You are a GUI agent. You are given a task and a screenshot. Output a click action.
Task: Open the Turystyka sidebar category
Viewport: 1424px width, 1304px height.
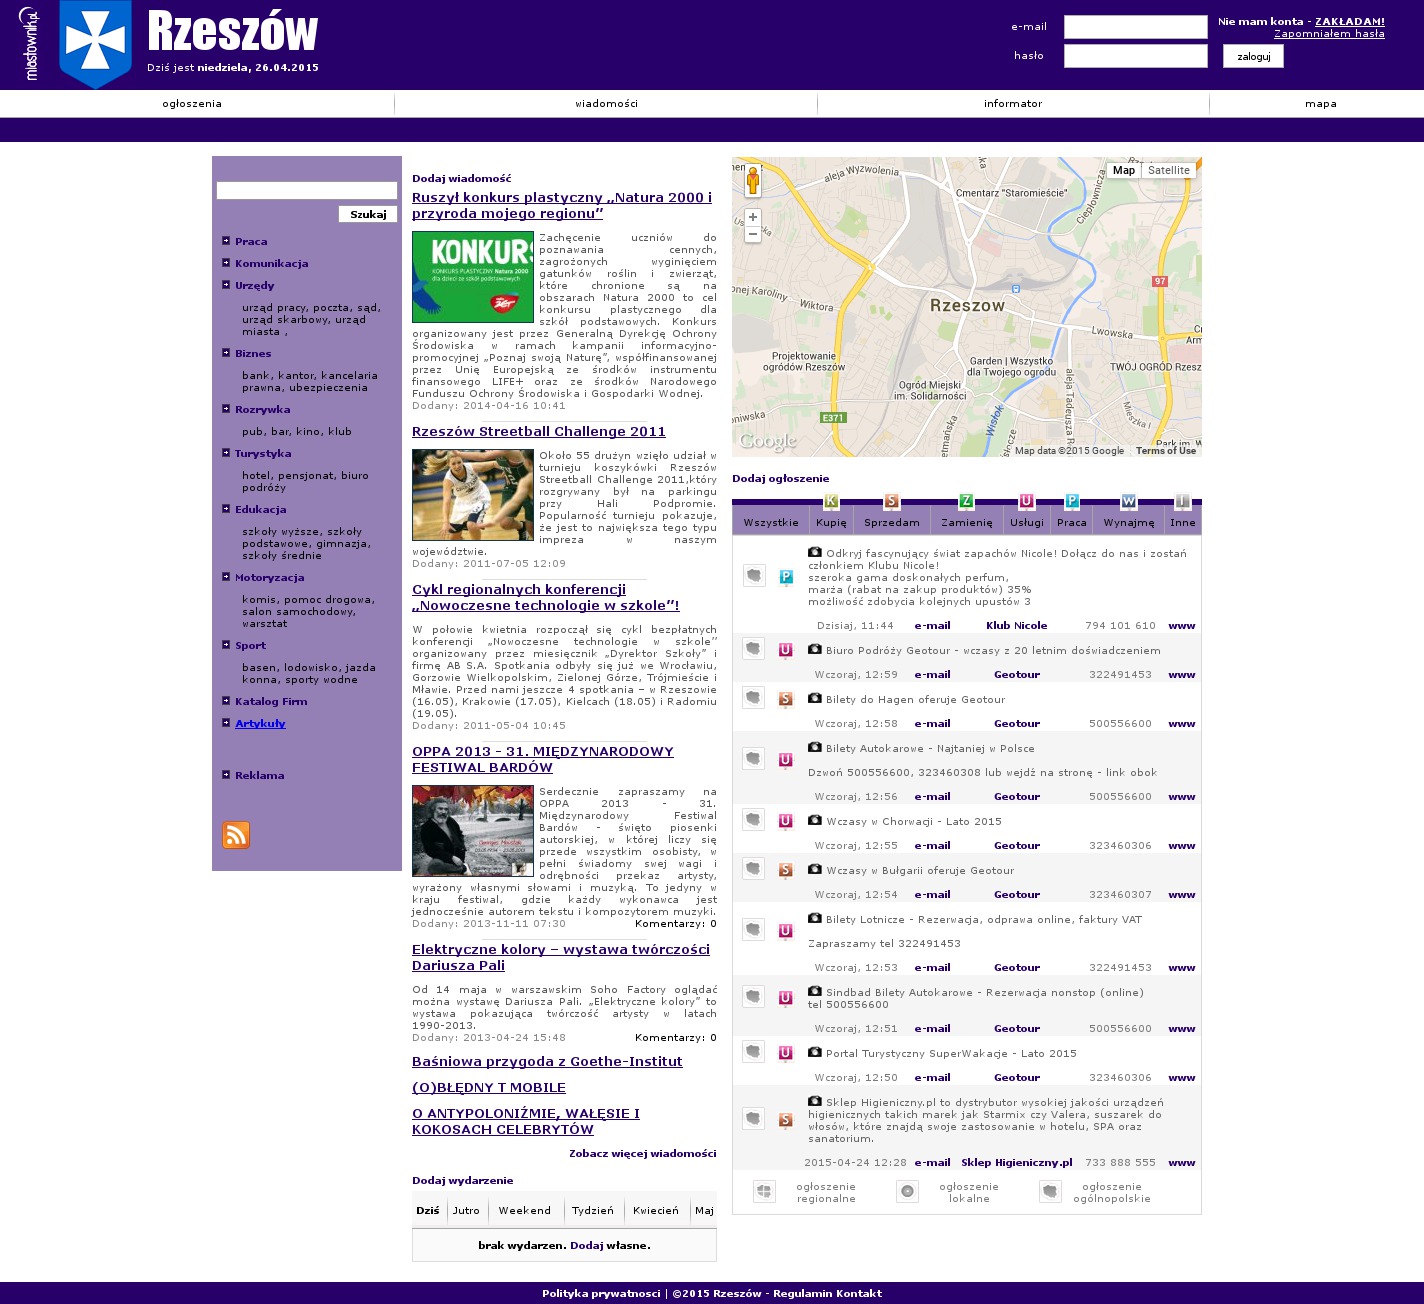tap(263, 454)
